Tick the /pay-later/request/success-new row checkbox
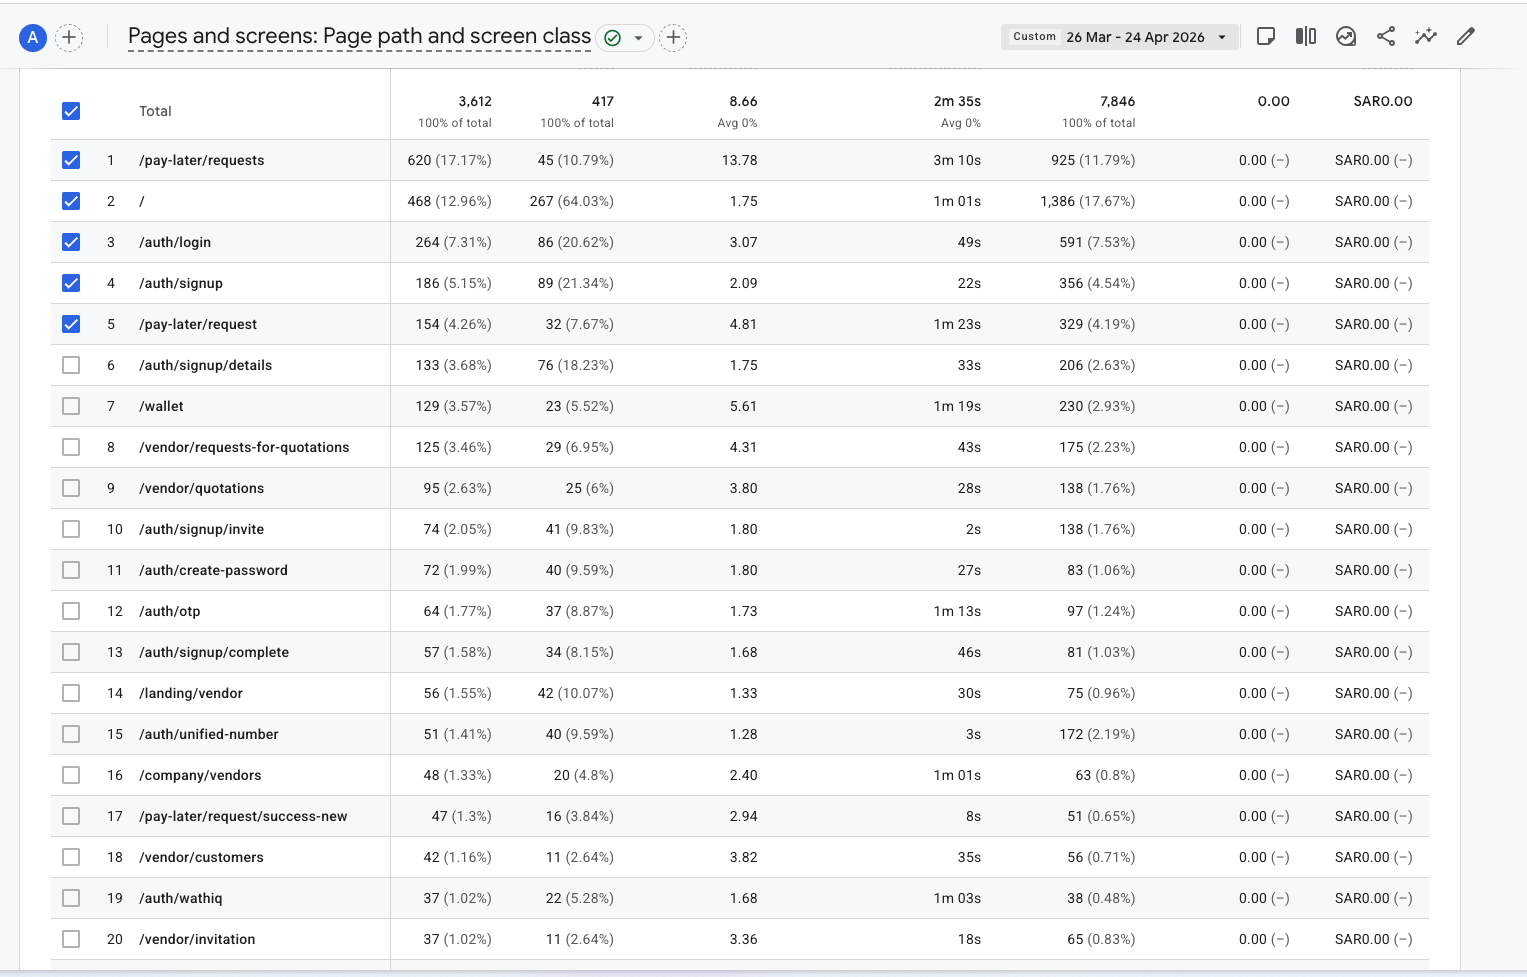Viewport: 1527px width, 977px height. coord(71,816)
